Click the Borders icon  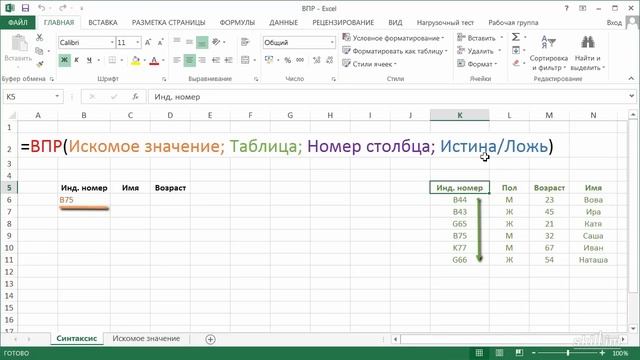coord(112,60)
